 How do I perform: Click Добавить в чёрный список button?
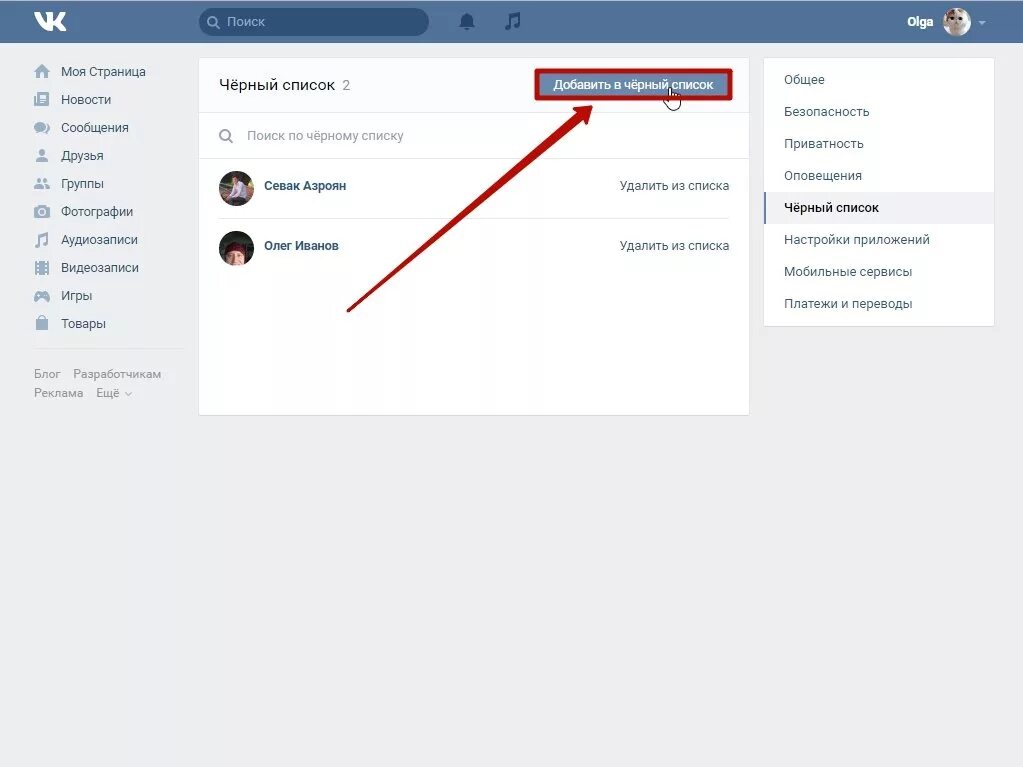(x=633, y=85)
